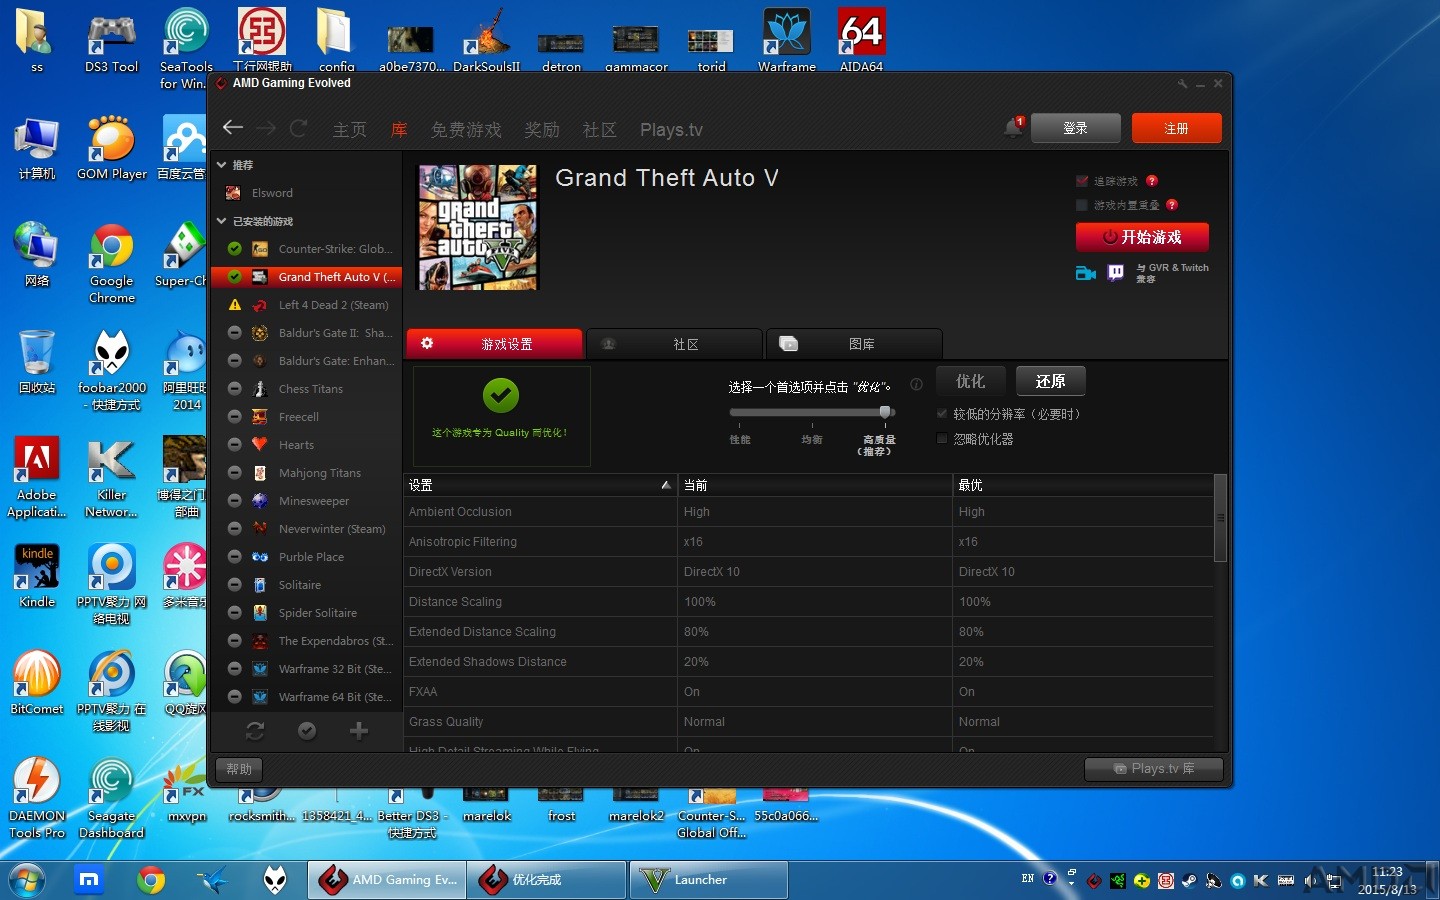Viewport: 1440px width, 900px height.
Task: Open the 奖励 tab
Action: coord(542,130)
